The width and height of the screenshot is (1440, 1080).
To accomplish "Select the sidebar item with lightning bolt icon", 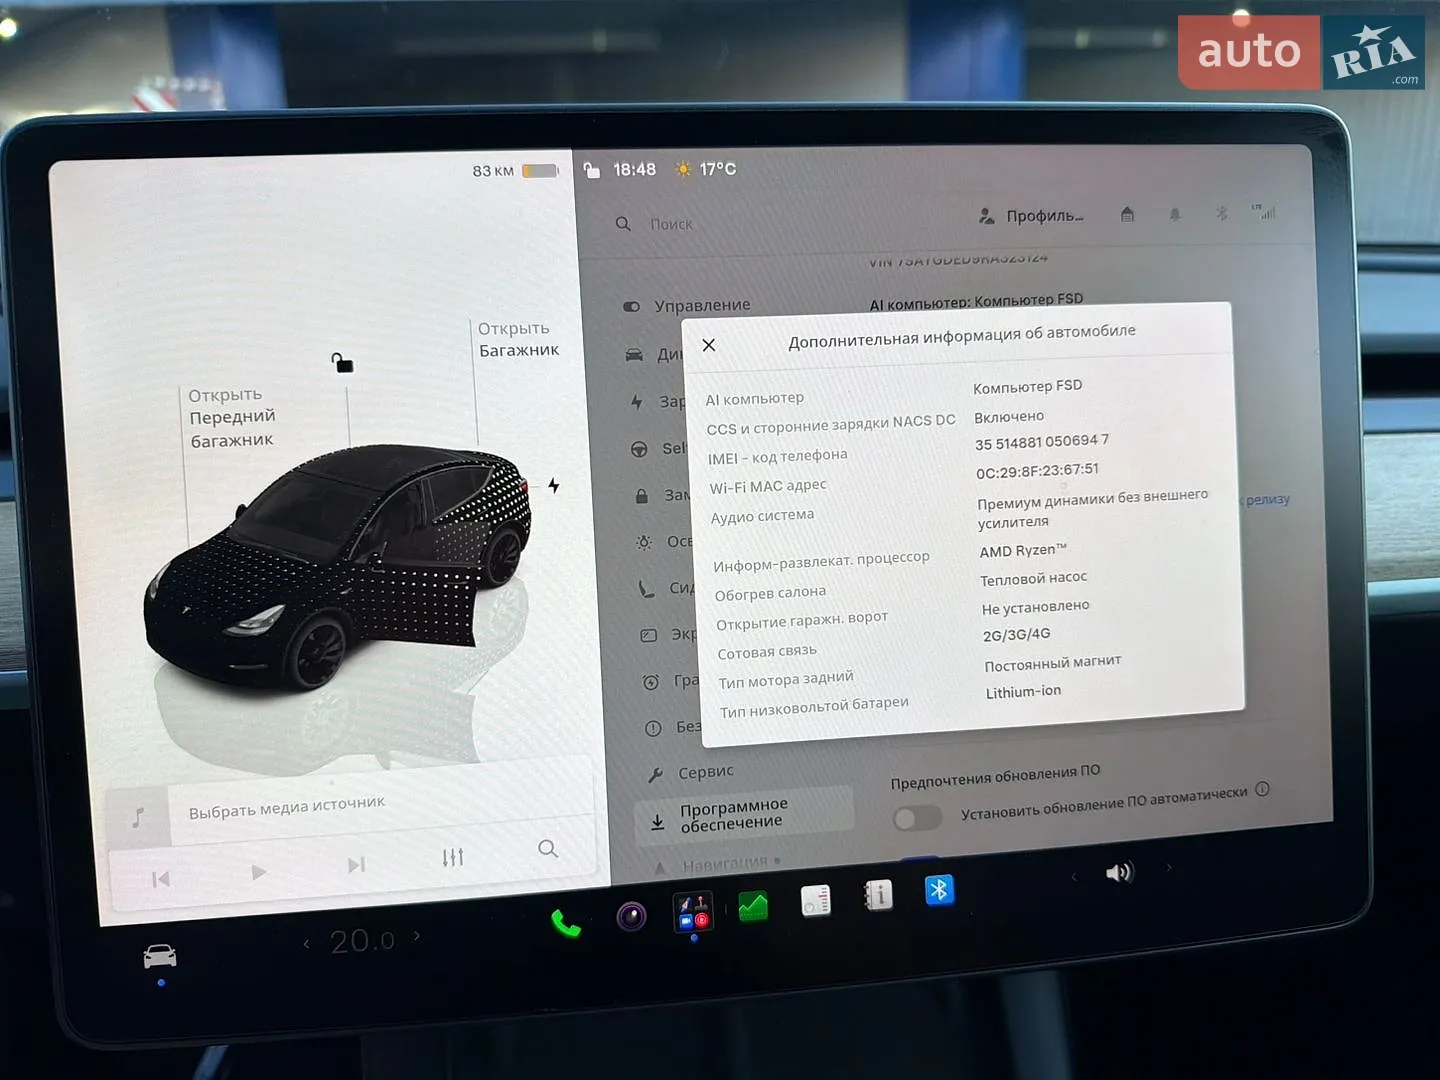I will tap(656, 402).
